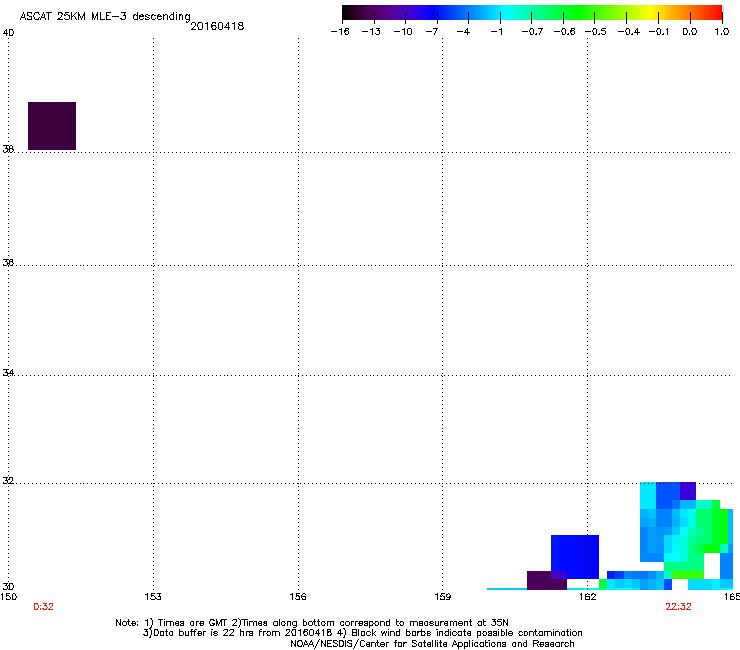Screen dimensions: 740x650
Task: Click the longitude label "162"
Action: [x=588, y=597]
